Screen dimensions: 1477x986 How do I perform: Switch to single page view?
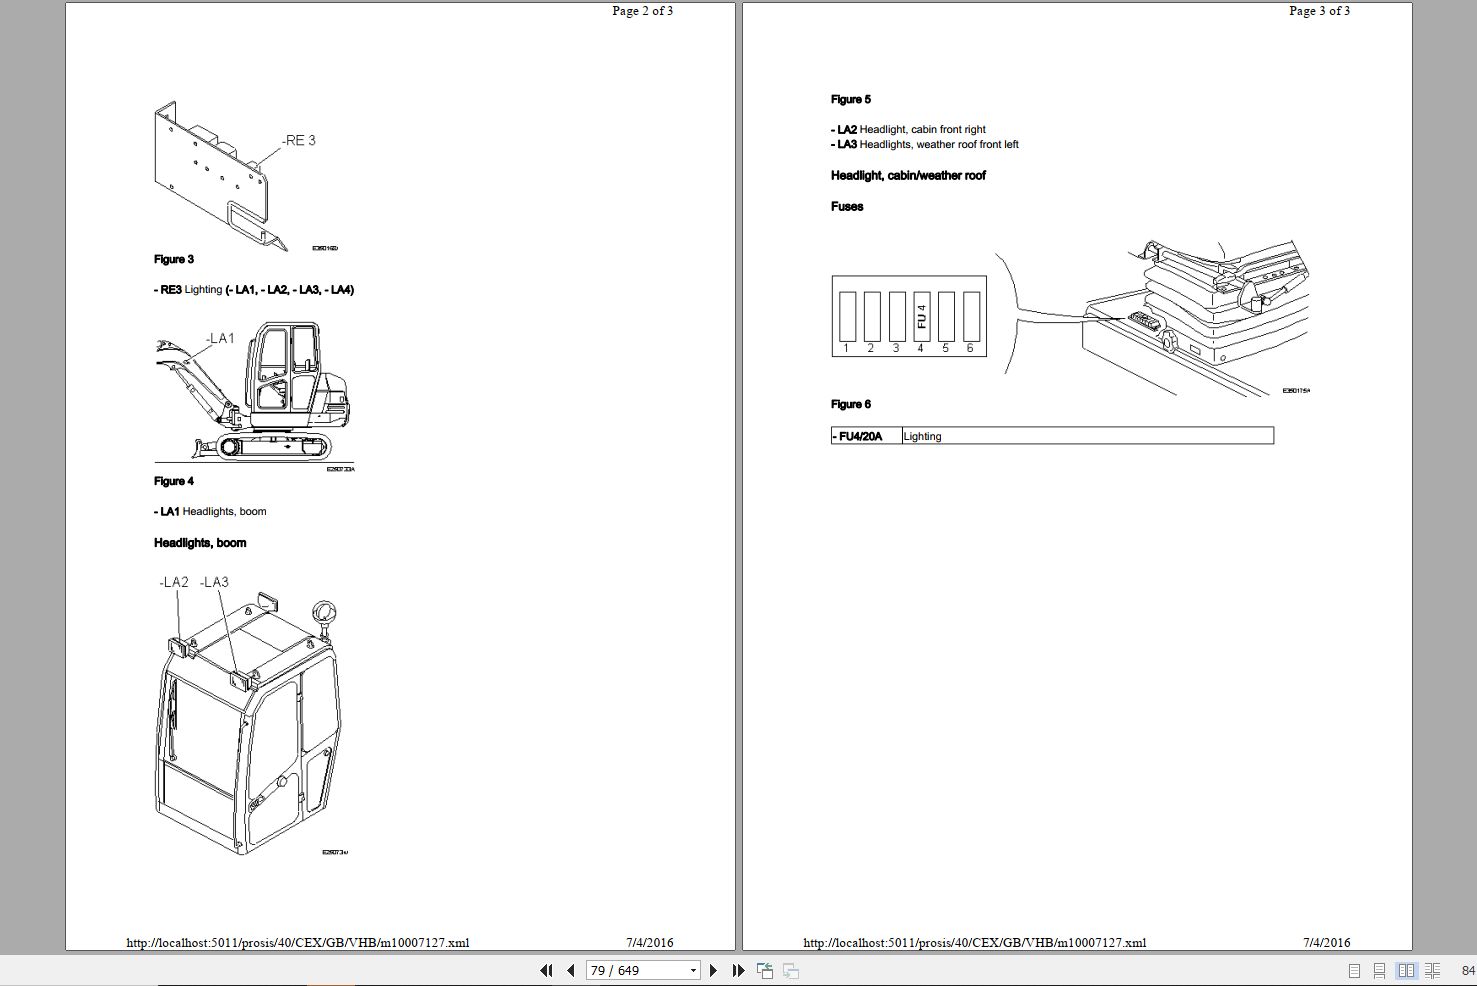[x=1354, y=970]
